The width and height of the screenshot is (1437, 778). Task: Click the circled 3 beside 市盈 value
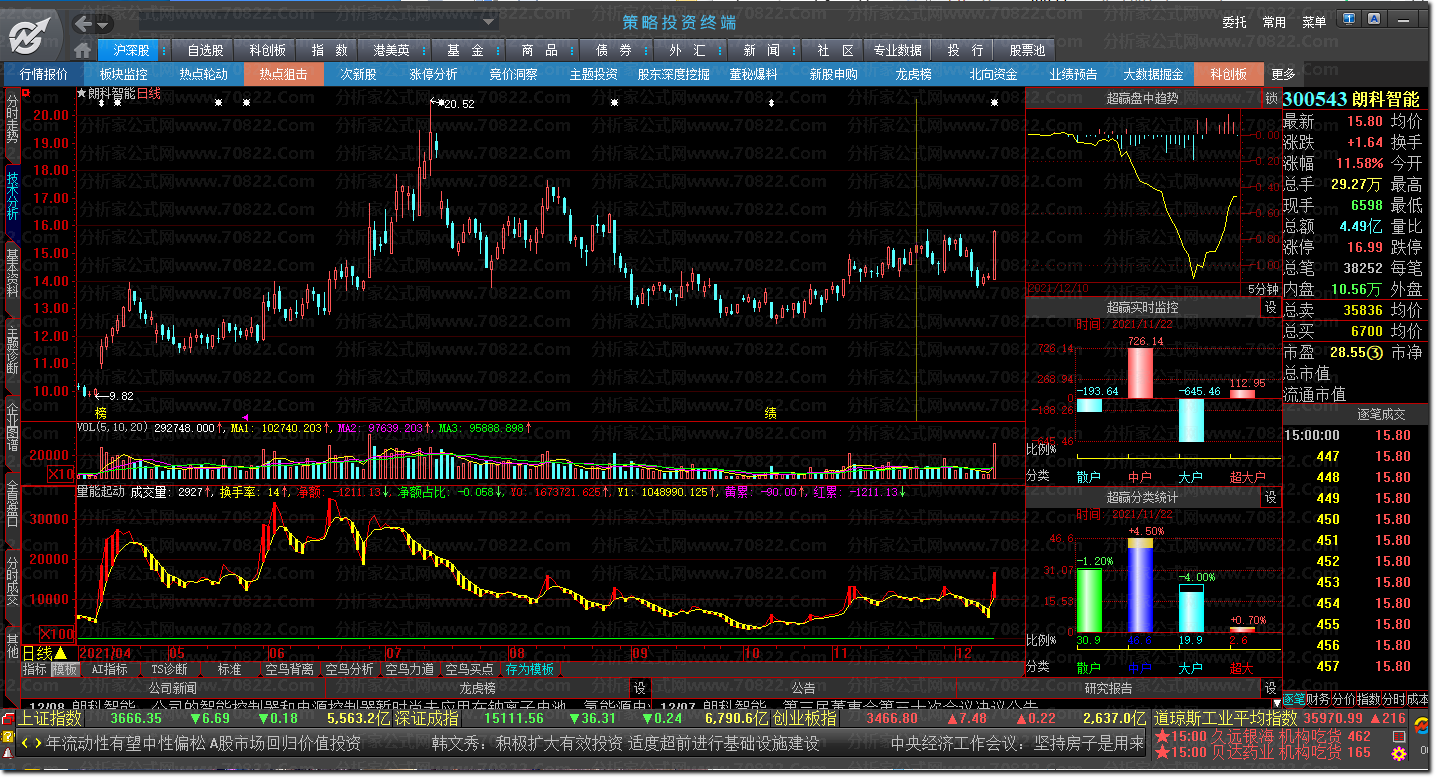1376,352
